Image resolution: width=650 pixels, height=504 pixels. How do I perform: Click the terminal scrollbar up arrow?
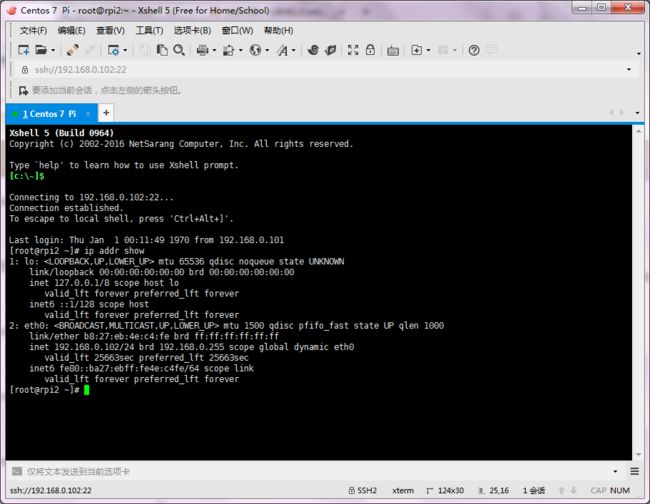(638, 132)
